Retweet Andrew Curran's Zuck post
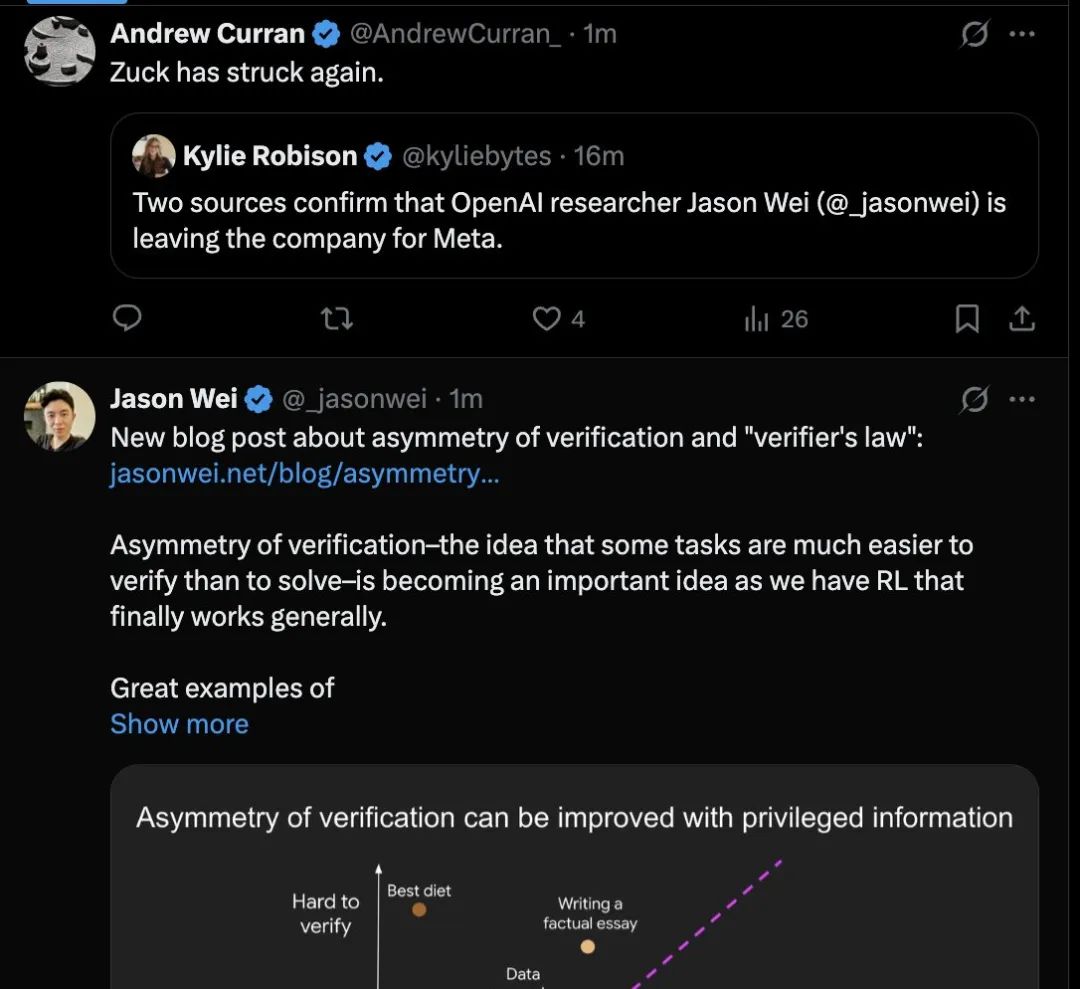Image resolution: width=1080 pixels, height=989 pixels. tap(338, 318)
